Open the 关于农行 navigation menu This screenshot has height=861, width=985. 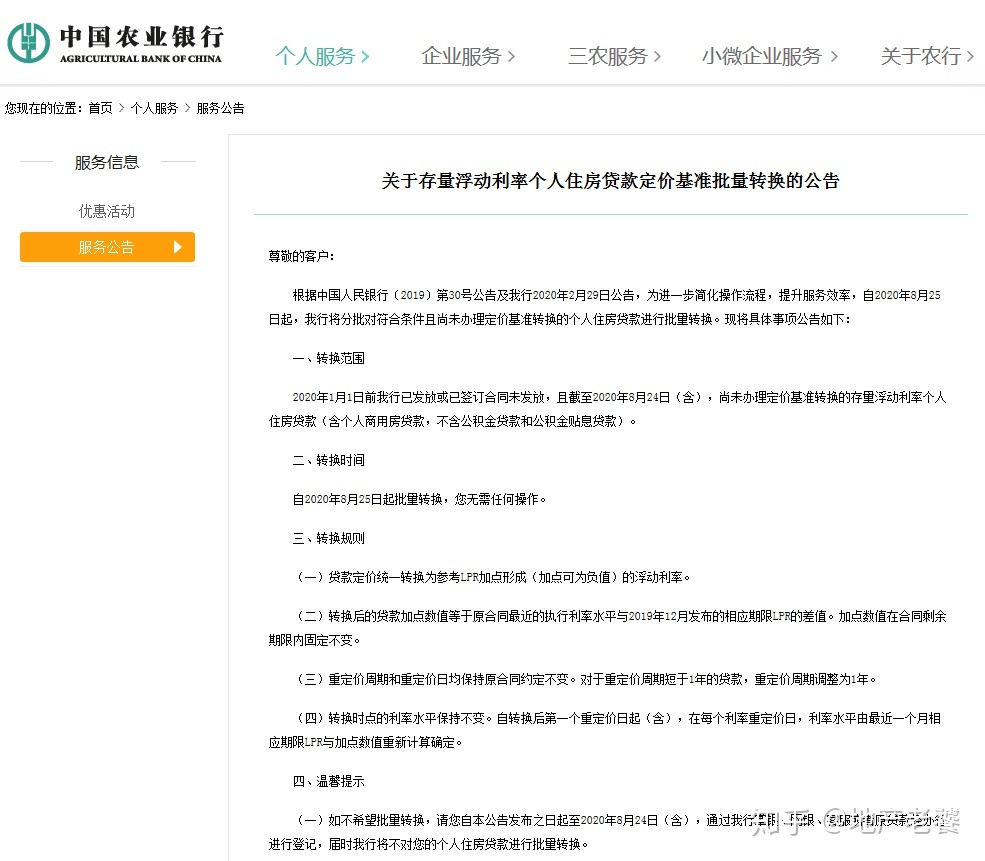point(927,57)
